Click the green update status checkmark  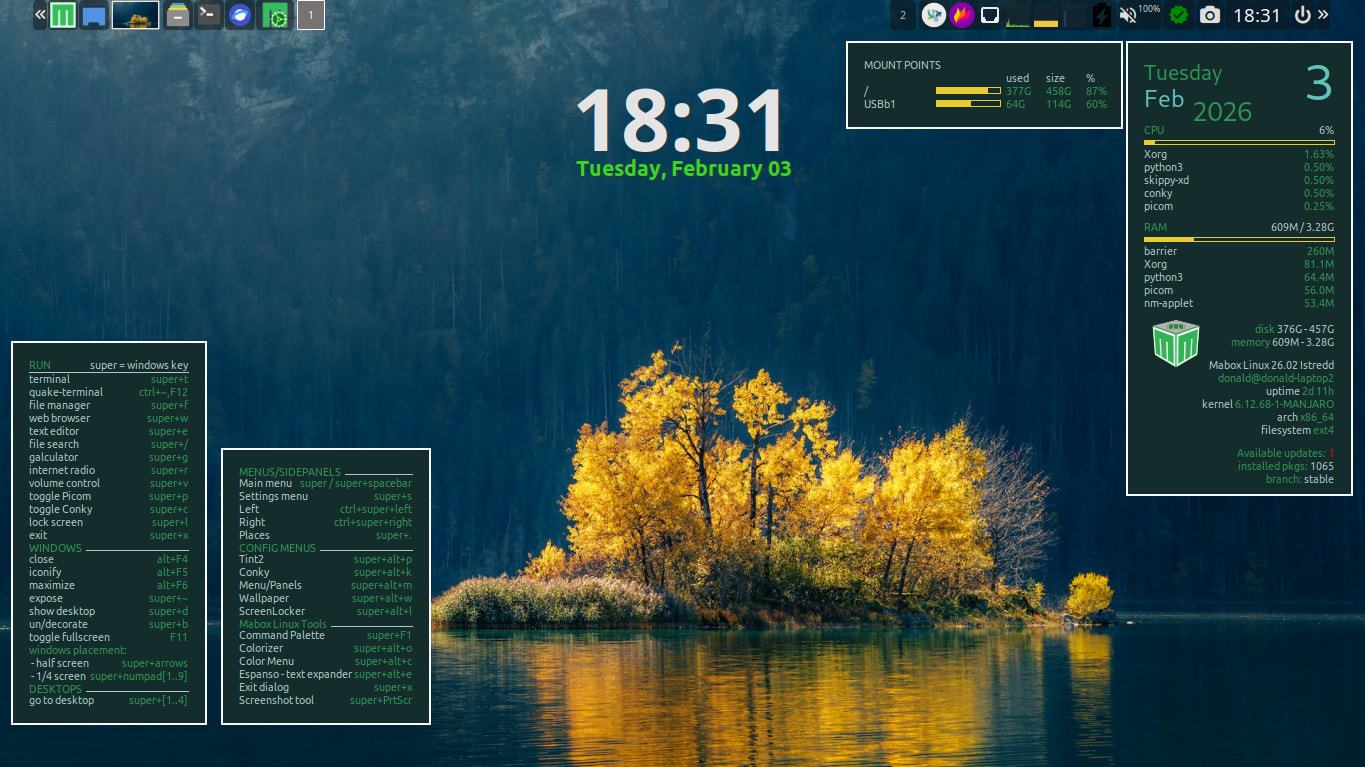coord(1180,15)
